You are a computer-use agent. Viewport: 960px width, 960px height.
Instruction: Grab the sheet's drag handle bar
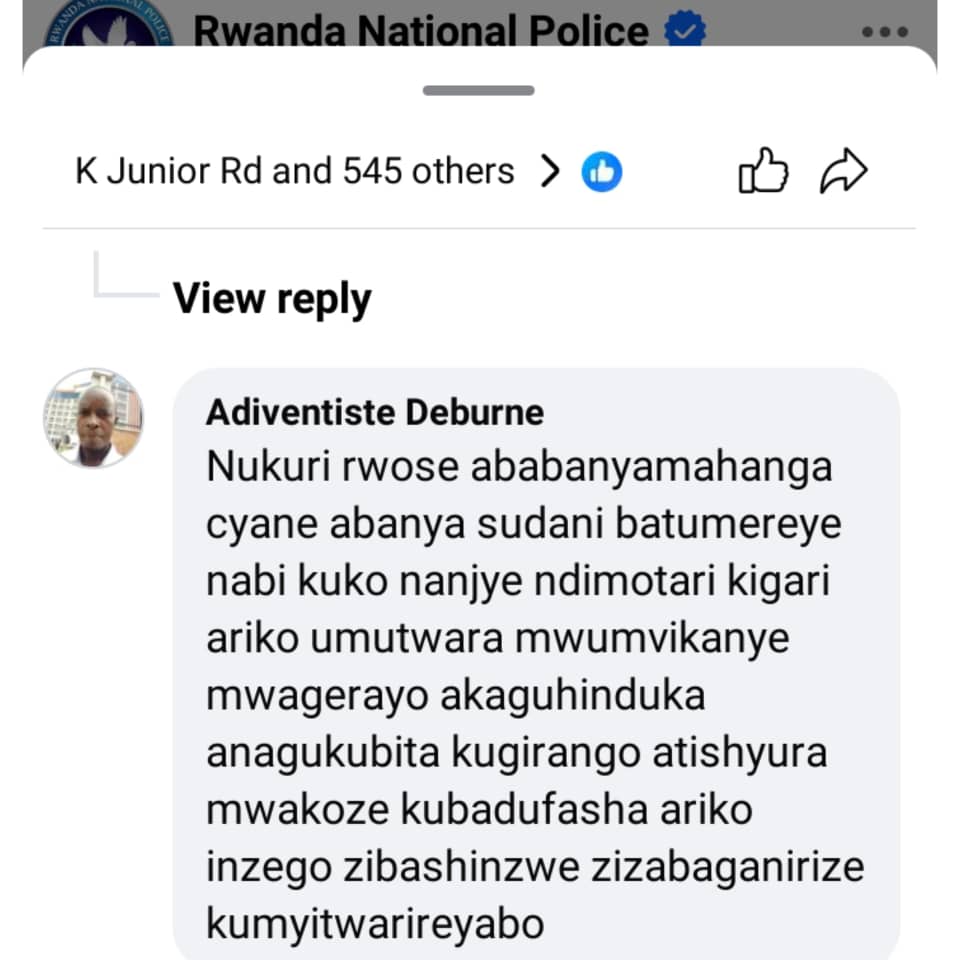478,90
